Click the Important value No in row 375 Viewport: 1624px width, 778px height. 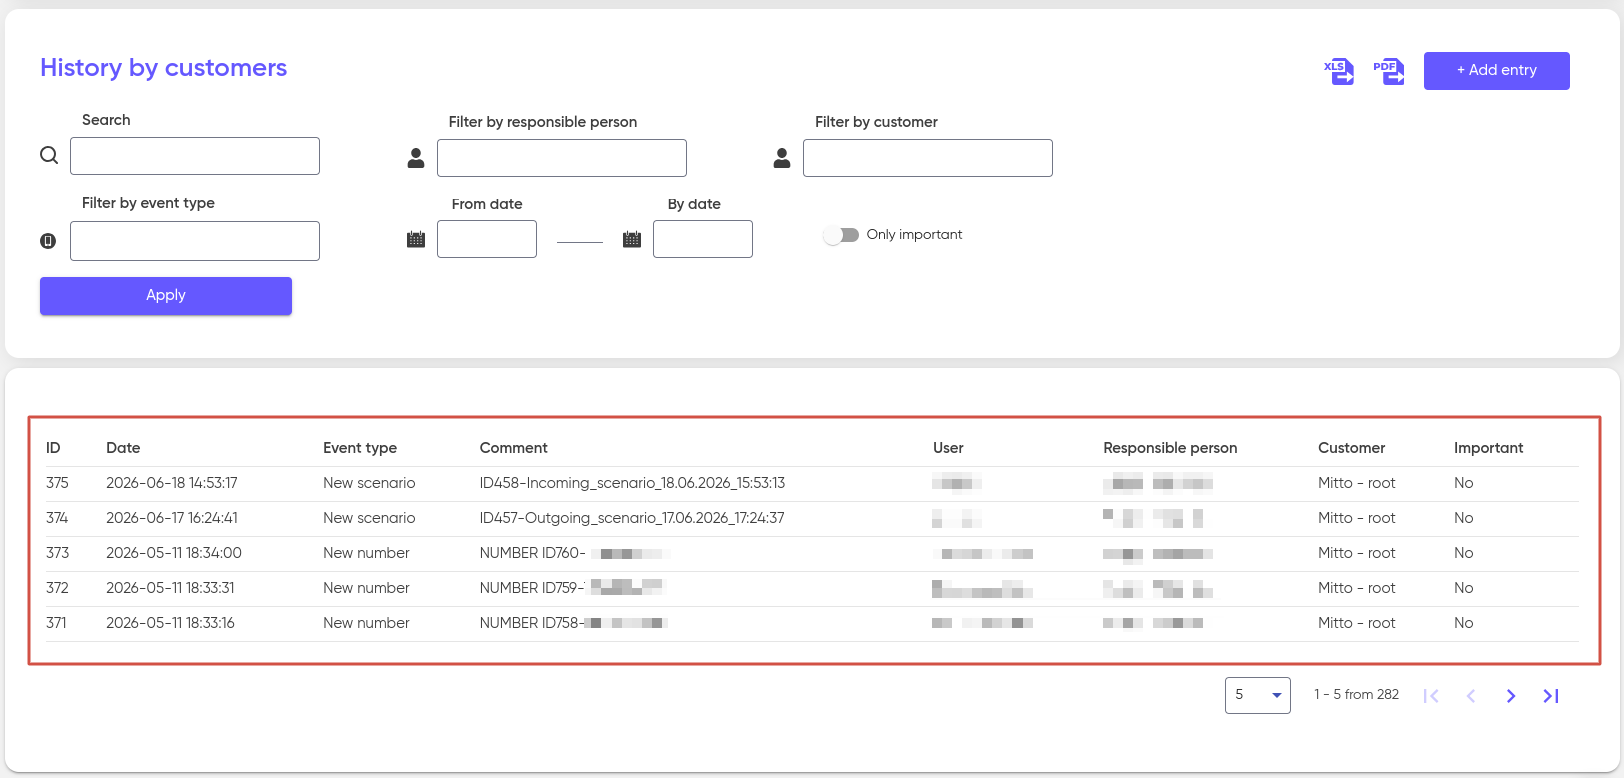[x=1464, y=483]
